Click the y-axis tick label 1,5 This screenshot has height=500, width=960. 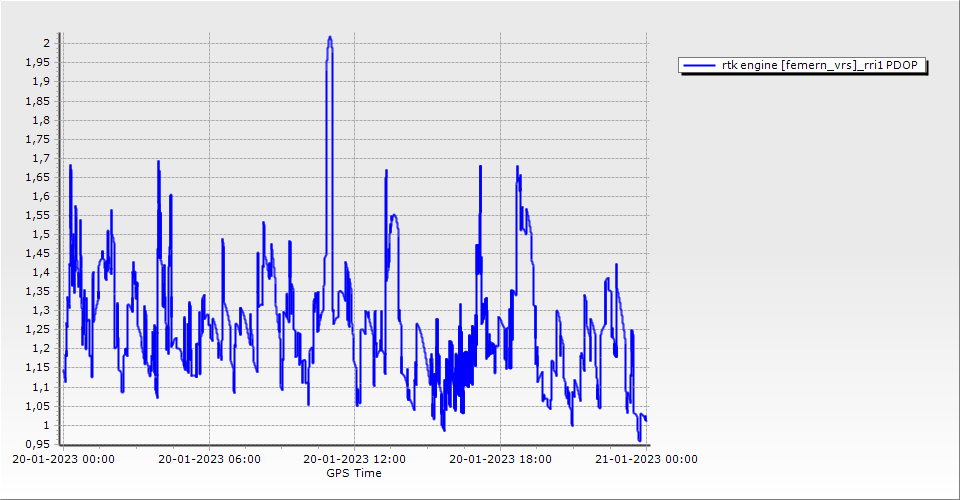(40, 234)
